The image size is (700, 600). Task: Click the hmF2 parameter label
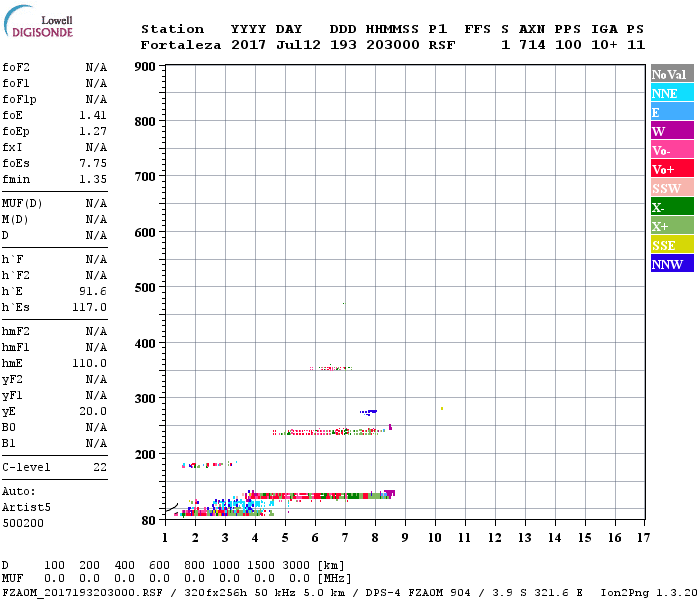16,331
